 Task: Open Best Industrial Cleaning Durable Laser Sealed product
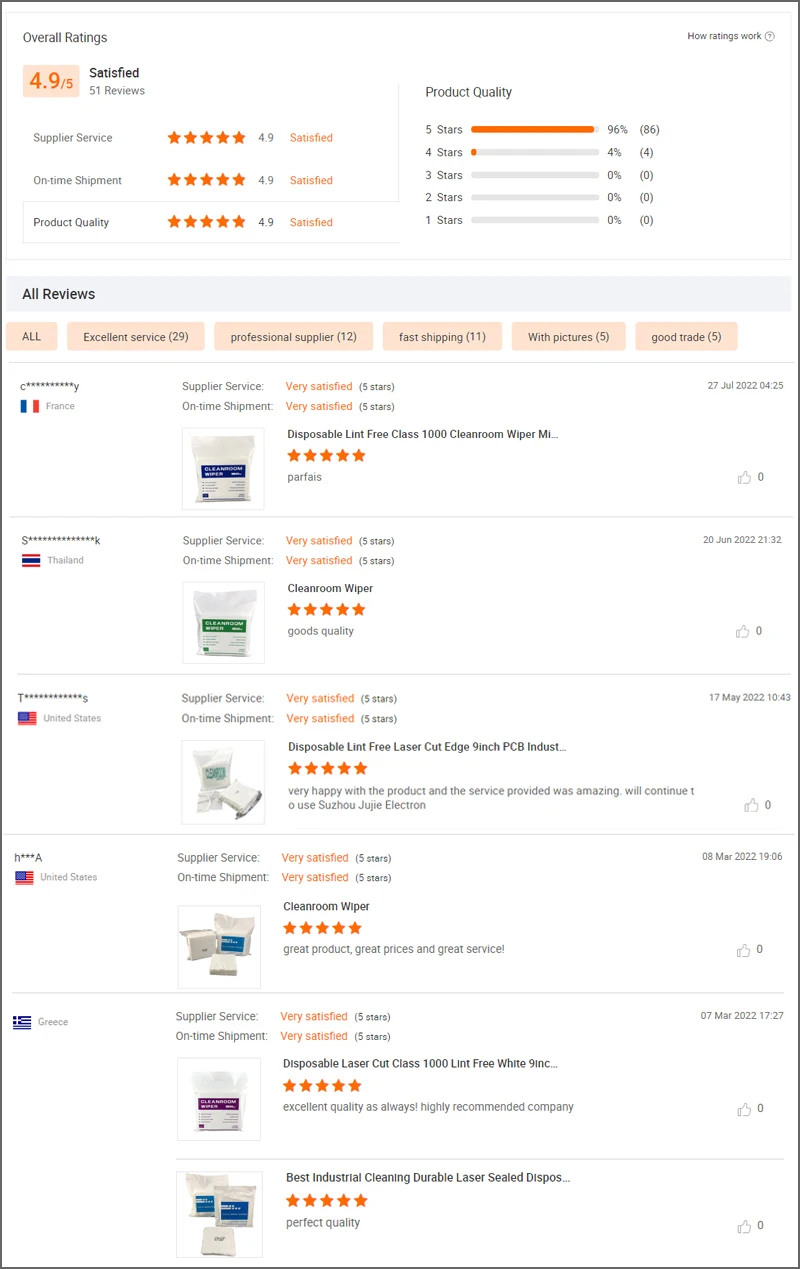pos(428,1178)
